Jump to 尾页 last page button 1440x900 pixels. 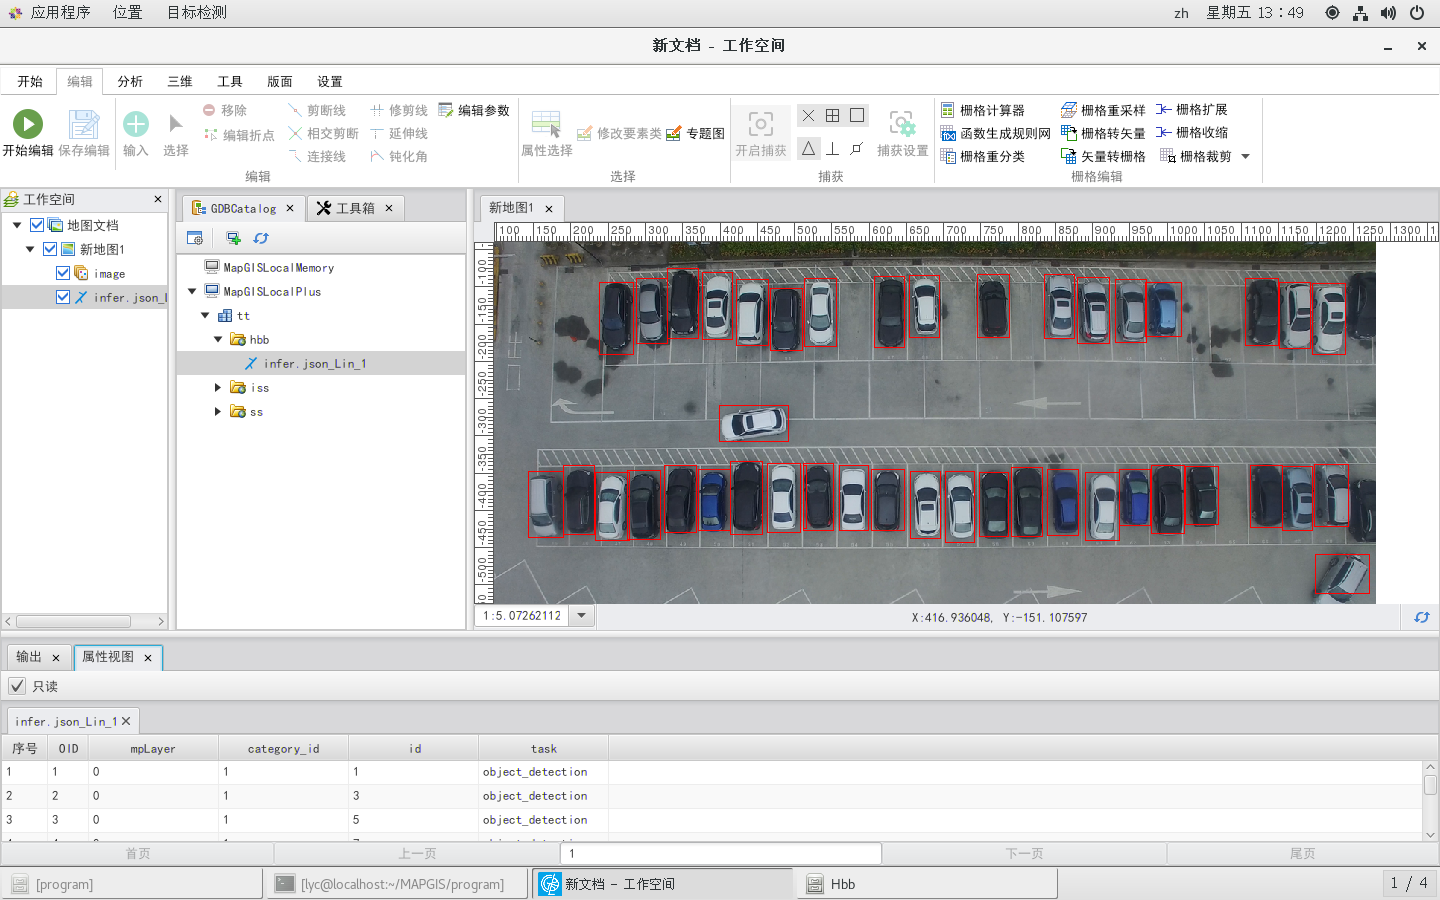(1302, 853)
